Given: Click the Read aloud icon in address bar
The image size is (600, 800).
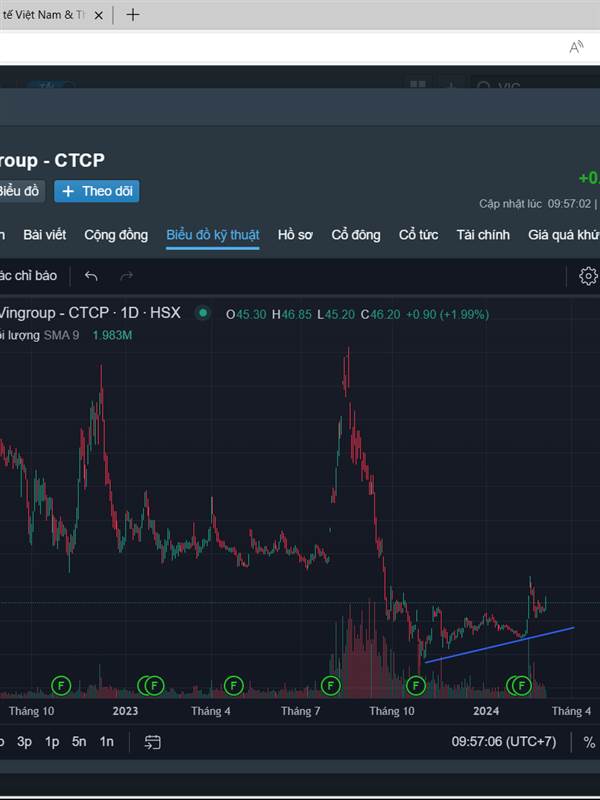Looking at the screenshot, I should click(x=576, y=47).
